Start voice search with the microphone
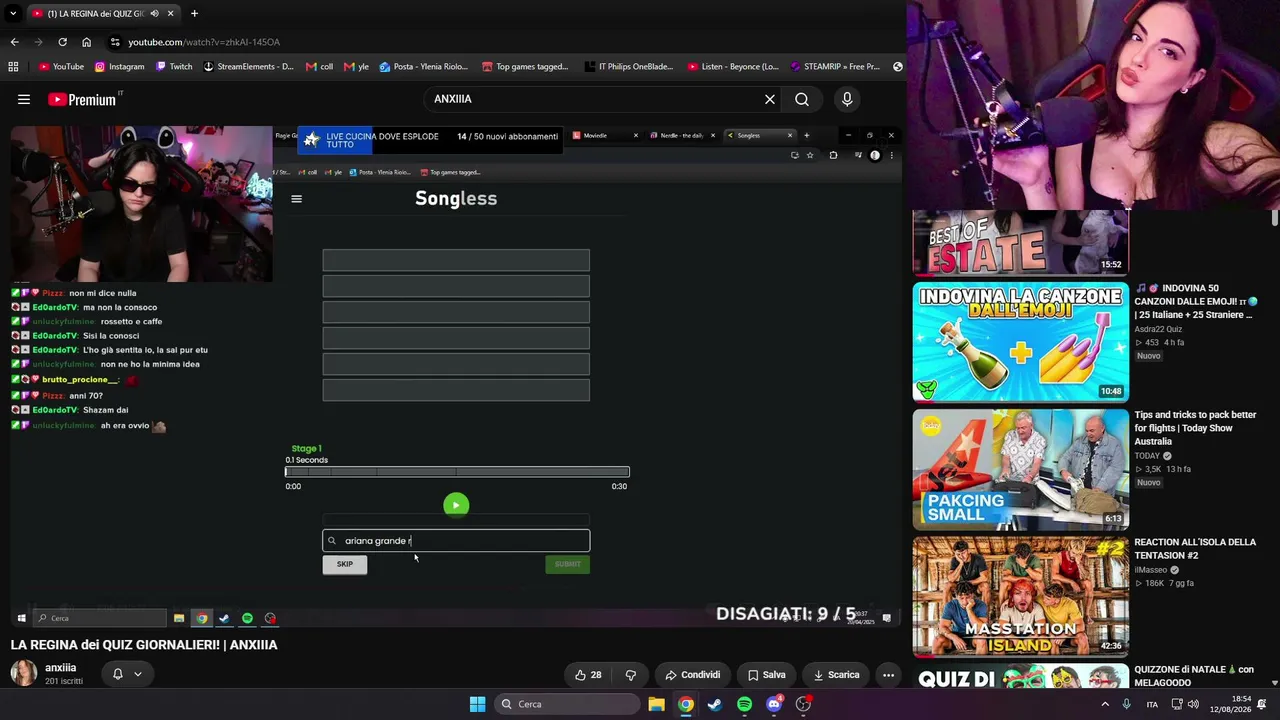Image resolution: width=1280 pixels, height=720 pixels. (x=847, y=99)
